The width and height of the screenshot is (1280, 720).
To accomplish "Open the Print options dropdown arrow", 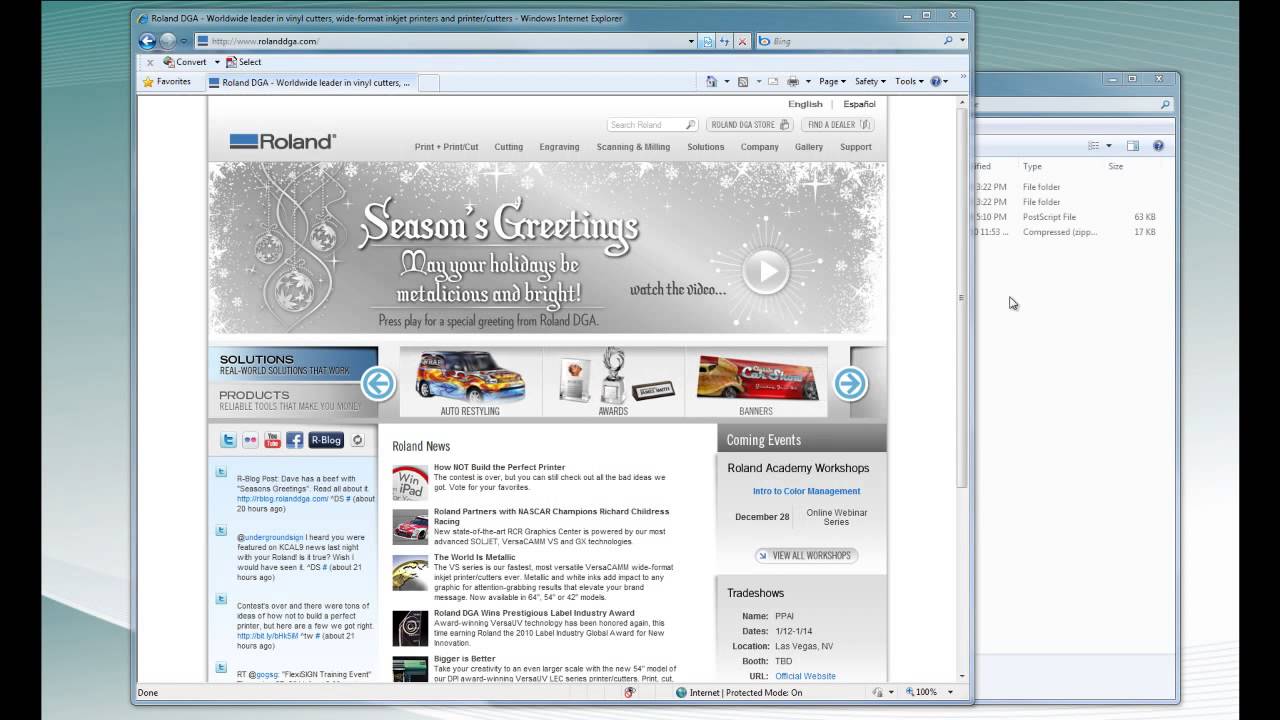I will pos(806,82).
